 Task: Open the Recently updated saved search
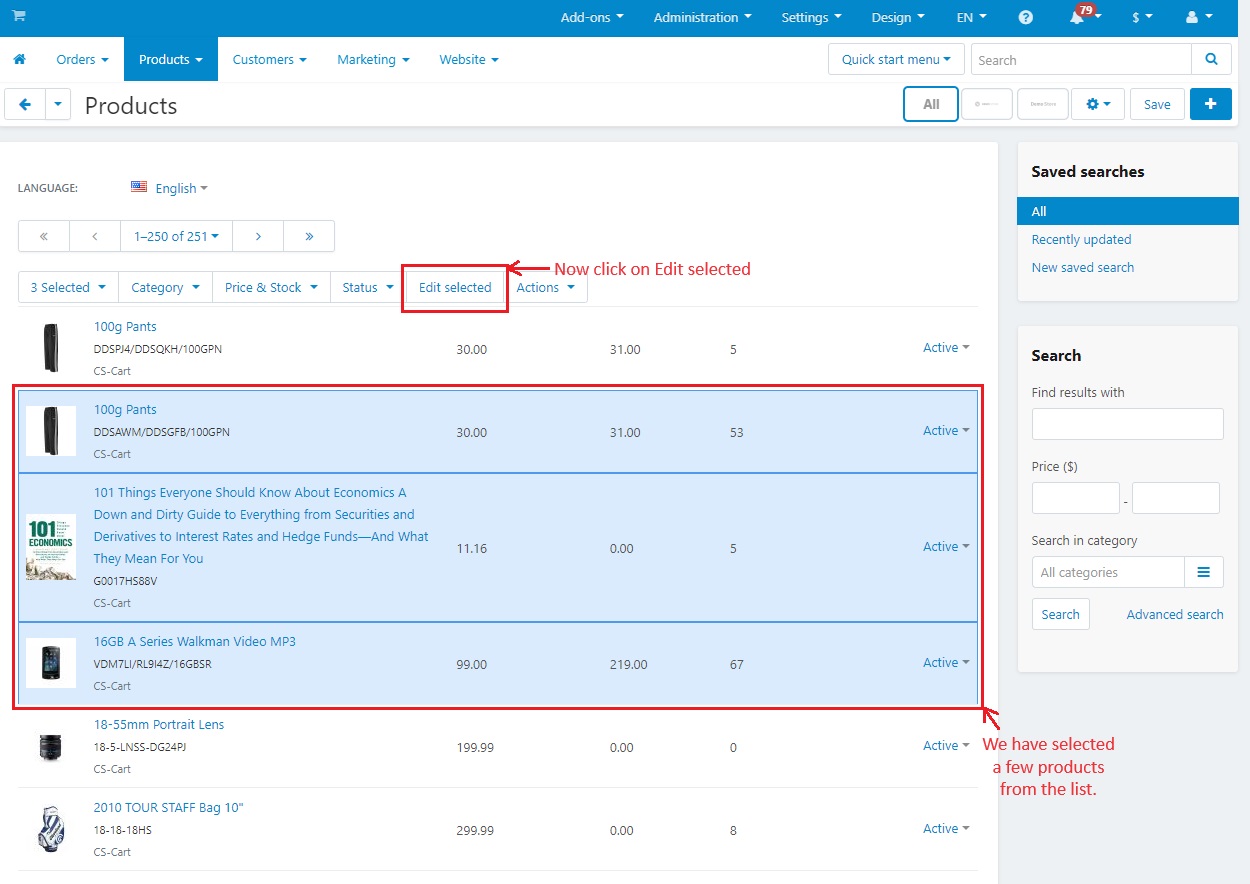(1081, 240)
